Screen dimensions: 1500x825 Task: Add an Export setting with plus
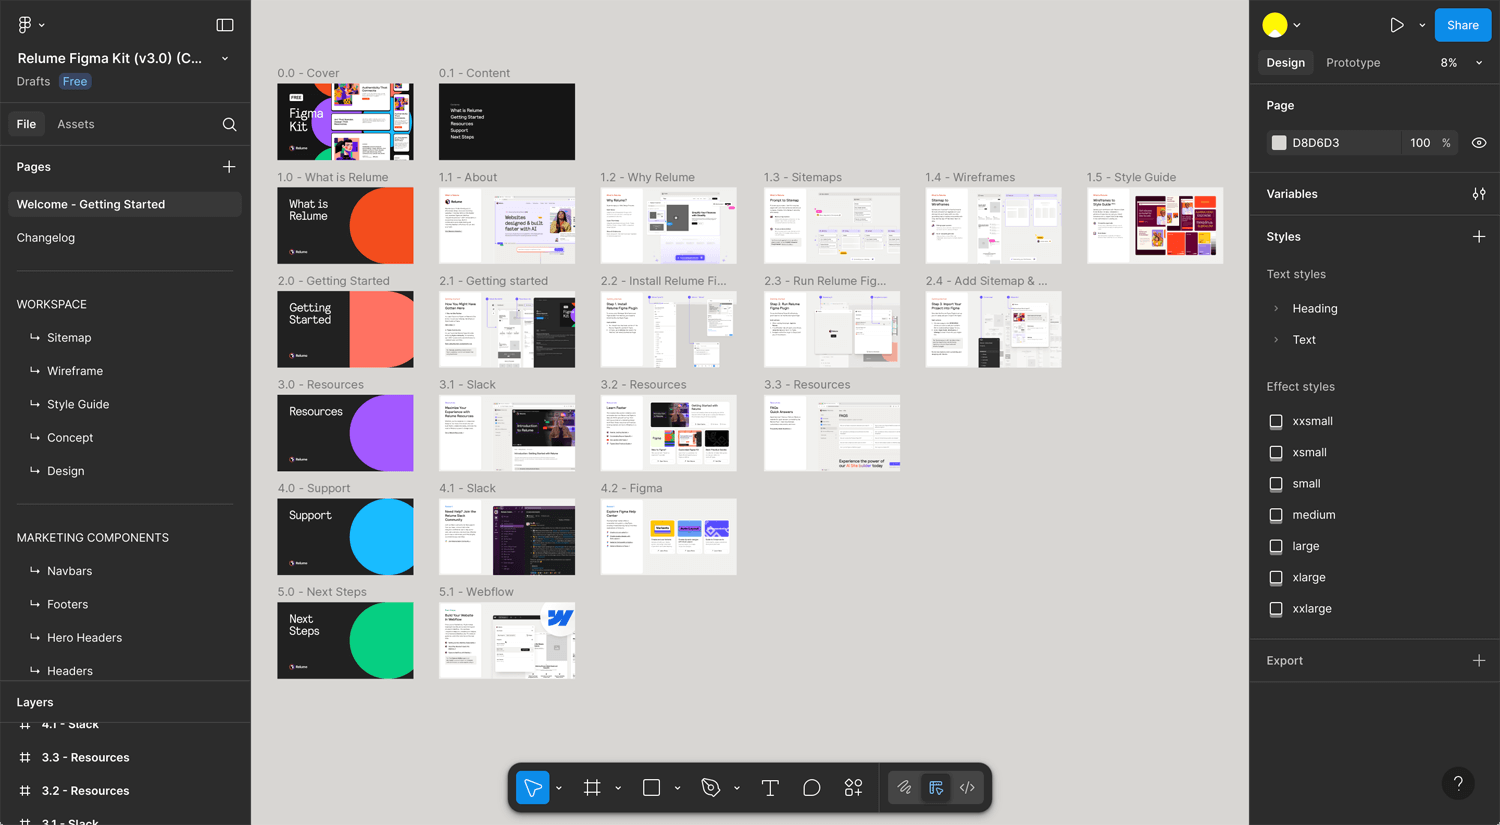tap(1479, 661)
